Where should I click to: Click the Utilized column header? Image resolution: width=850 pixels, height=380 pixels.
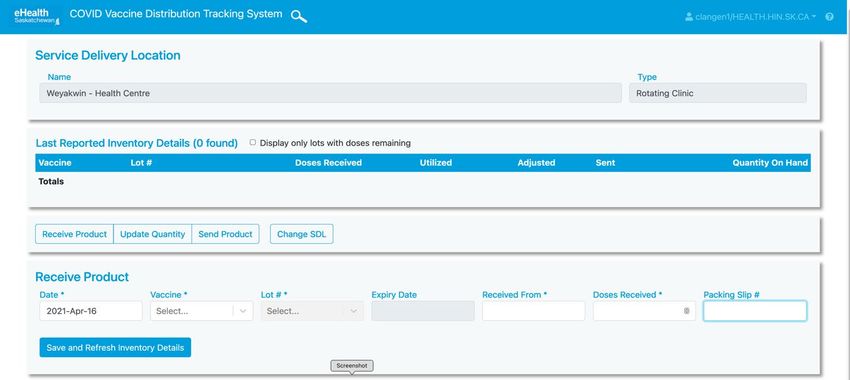[435, 163]
